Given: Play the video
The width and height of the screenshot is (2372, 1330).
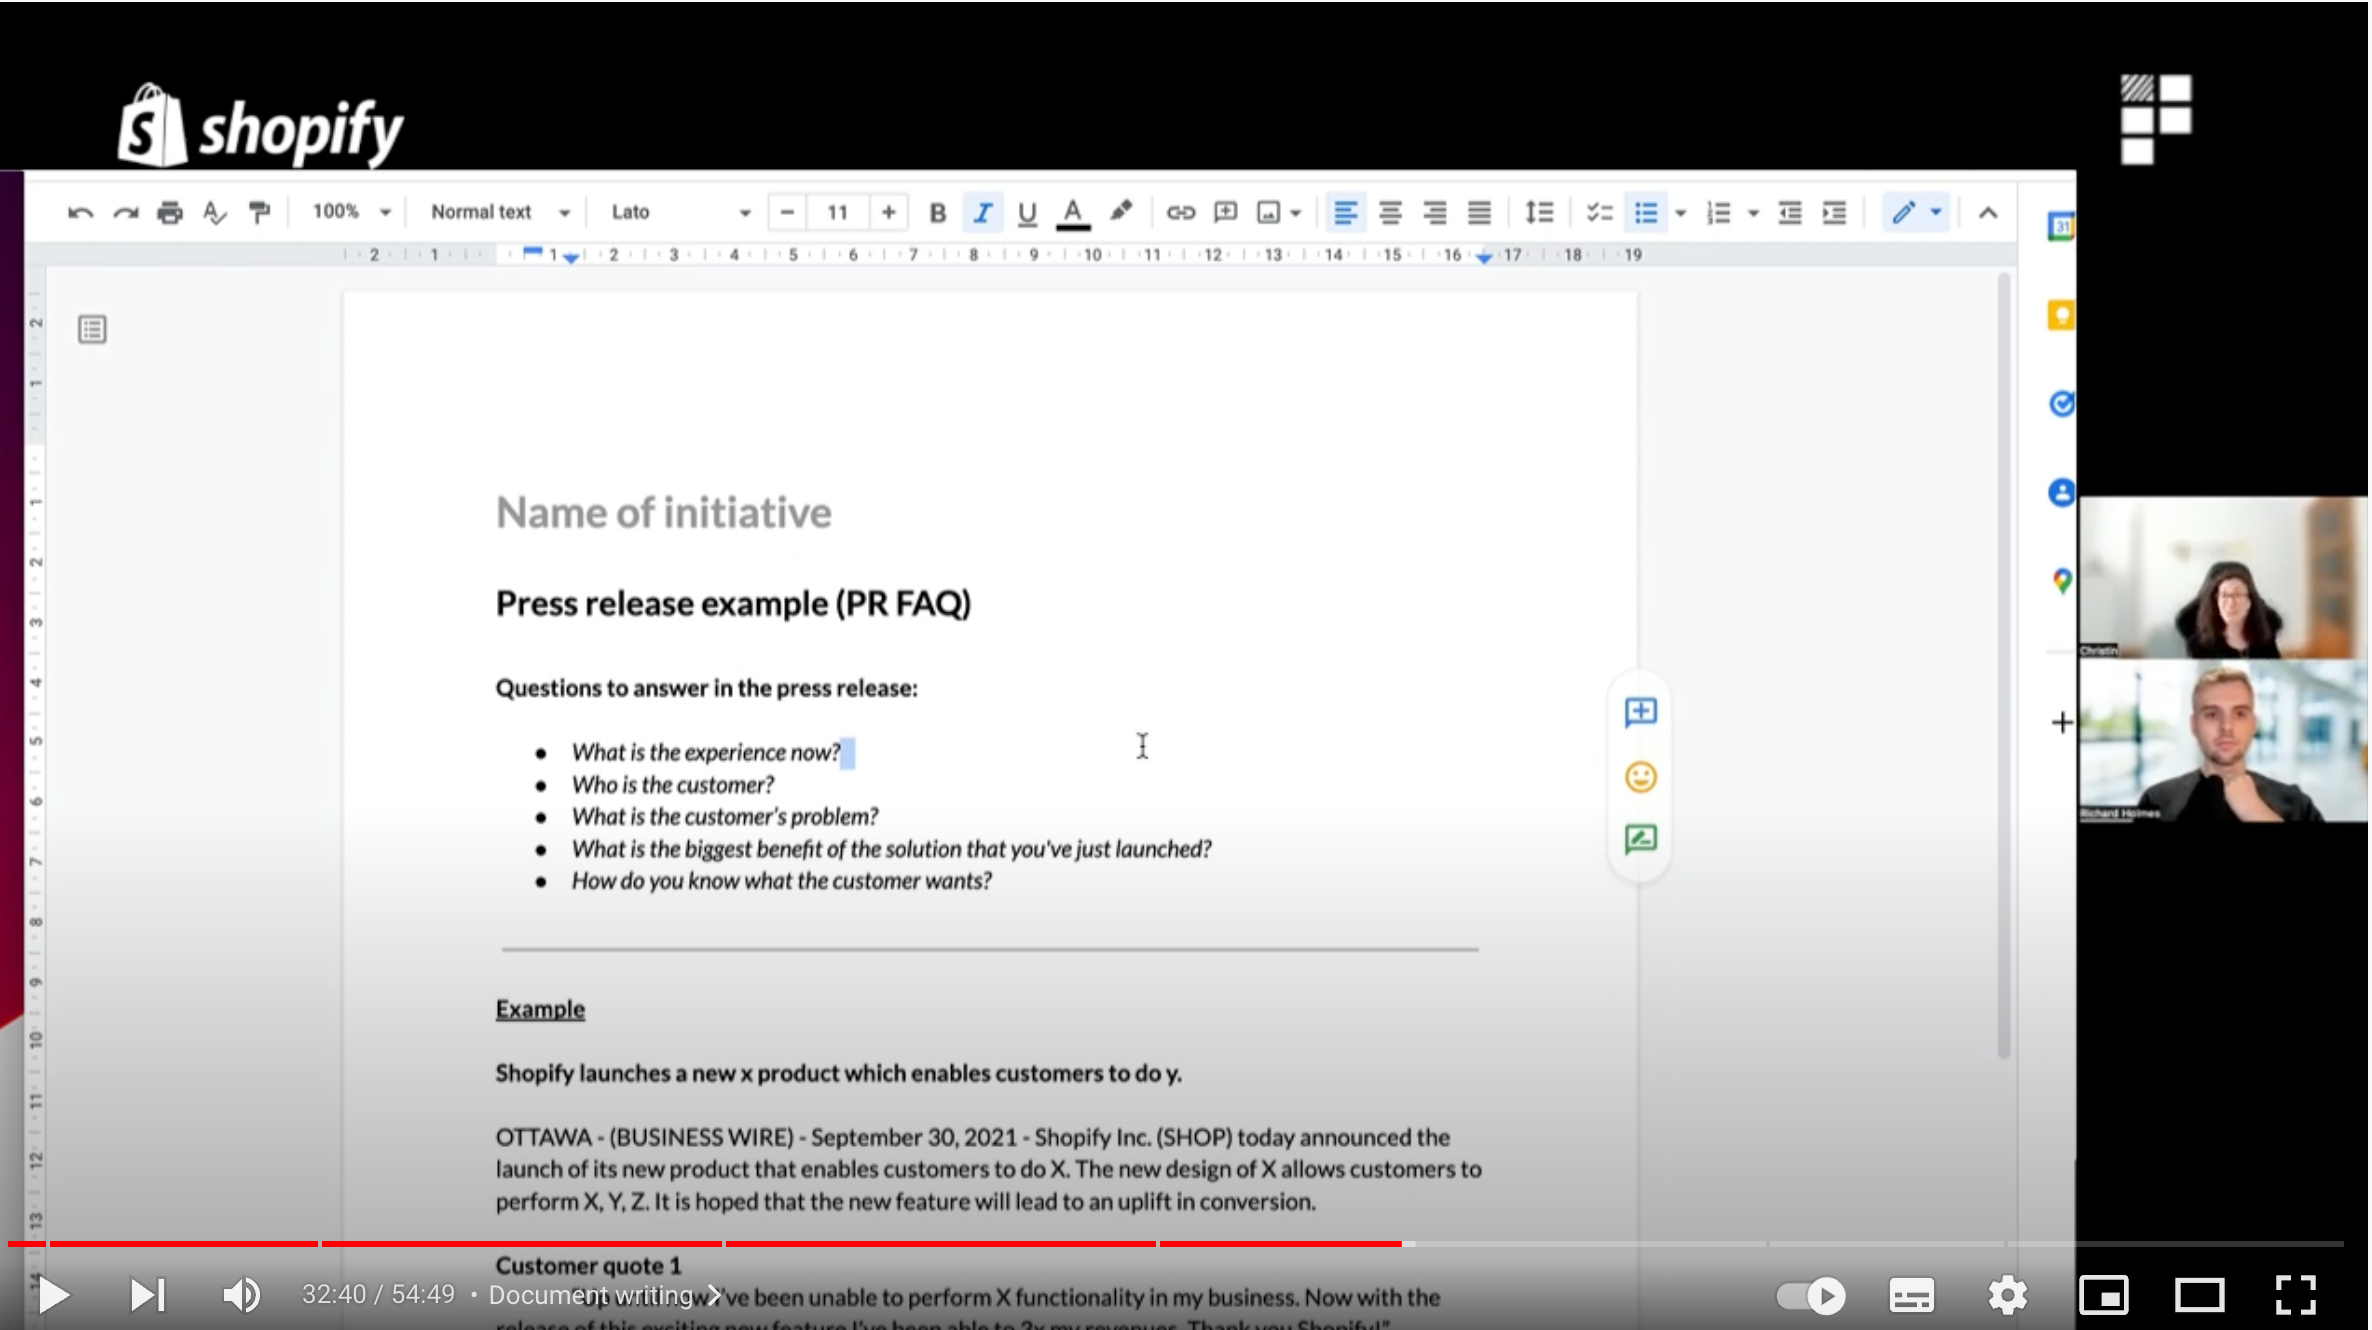Looking at the screenshot, I should [53, 1295].
